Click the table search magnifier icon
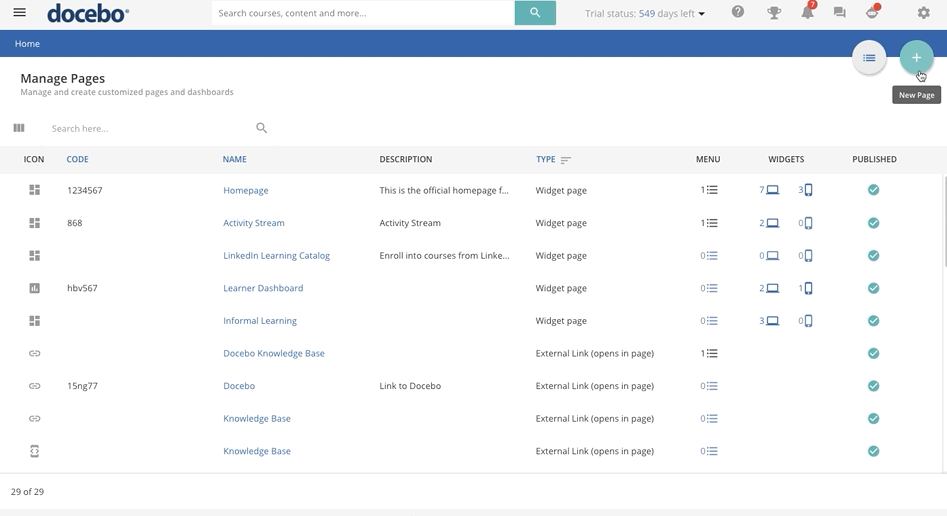 coord(262,127)
